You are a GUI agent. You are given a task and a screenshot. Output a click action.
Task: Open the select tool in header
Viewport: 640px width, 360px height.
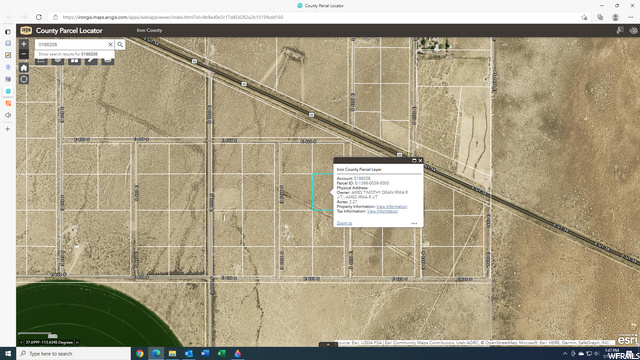click(x=620, y=31)
